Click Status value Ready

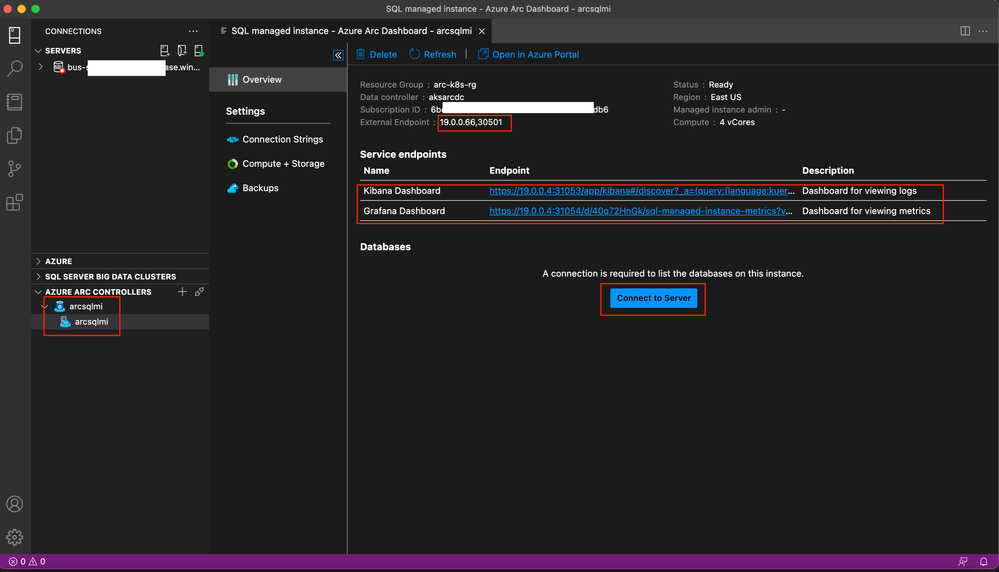[721, 85]
